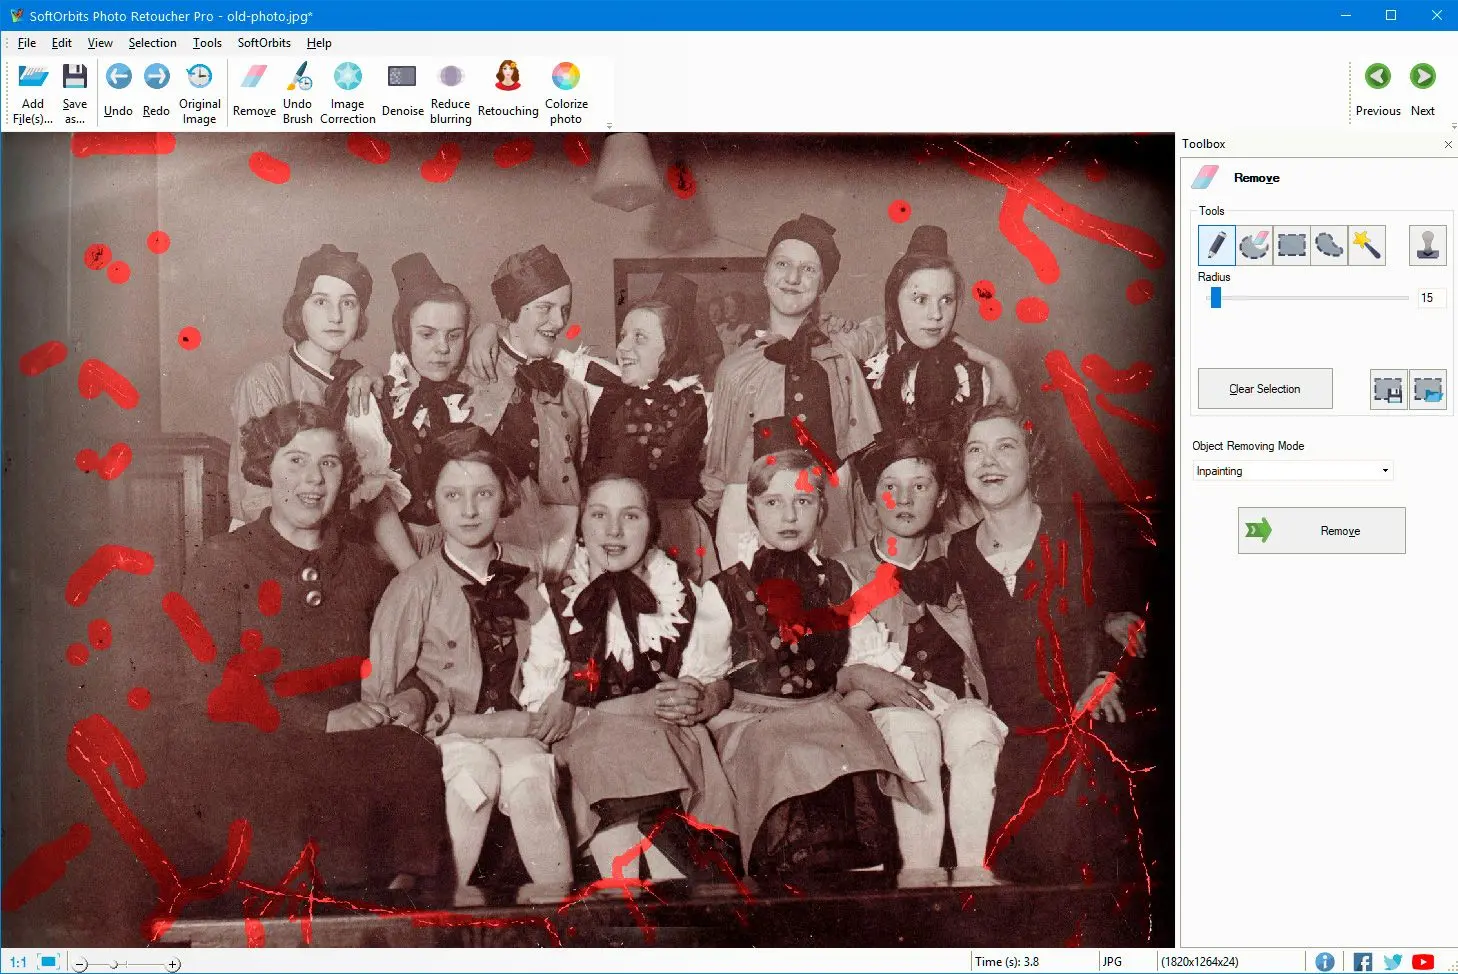The image size is (1458, 974).
Task: Select the pencil marker tool
Action: click(x=1216, y=245)
